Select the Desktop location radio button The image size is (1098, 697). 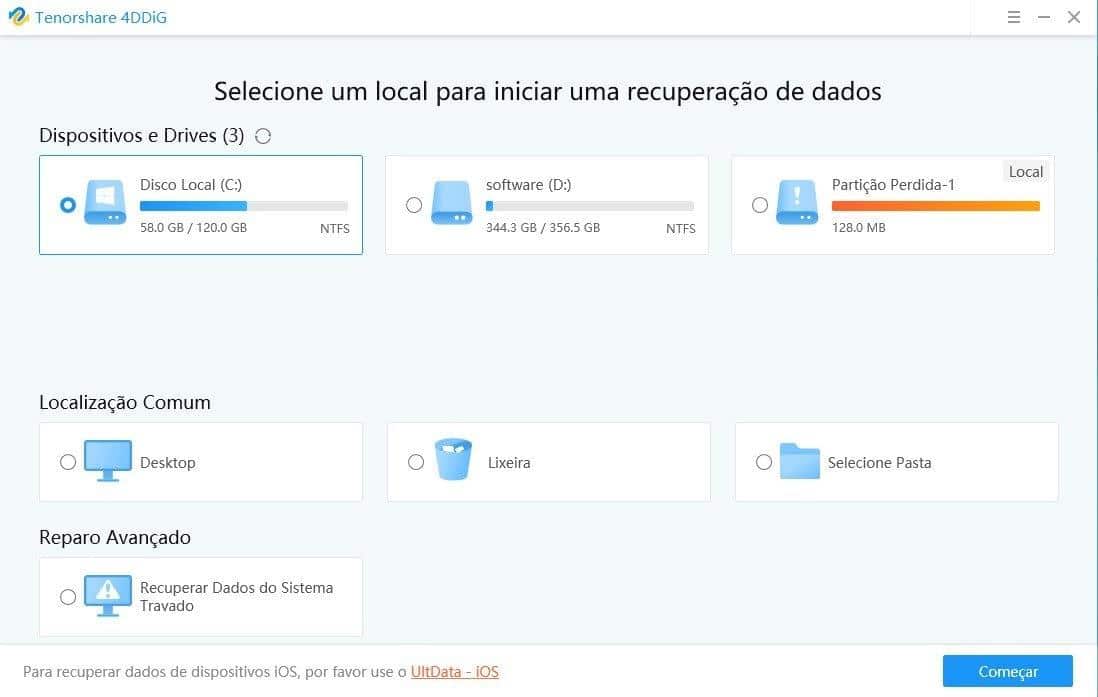(x=68, y=462)
